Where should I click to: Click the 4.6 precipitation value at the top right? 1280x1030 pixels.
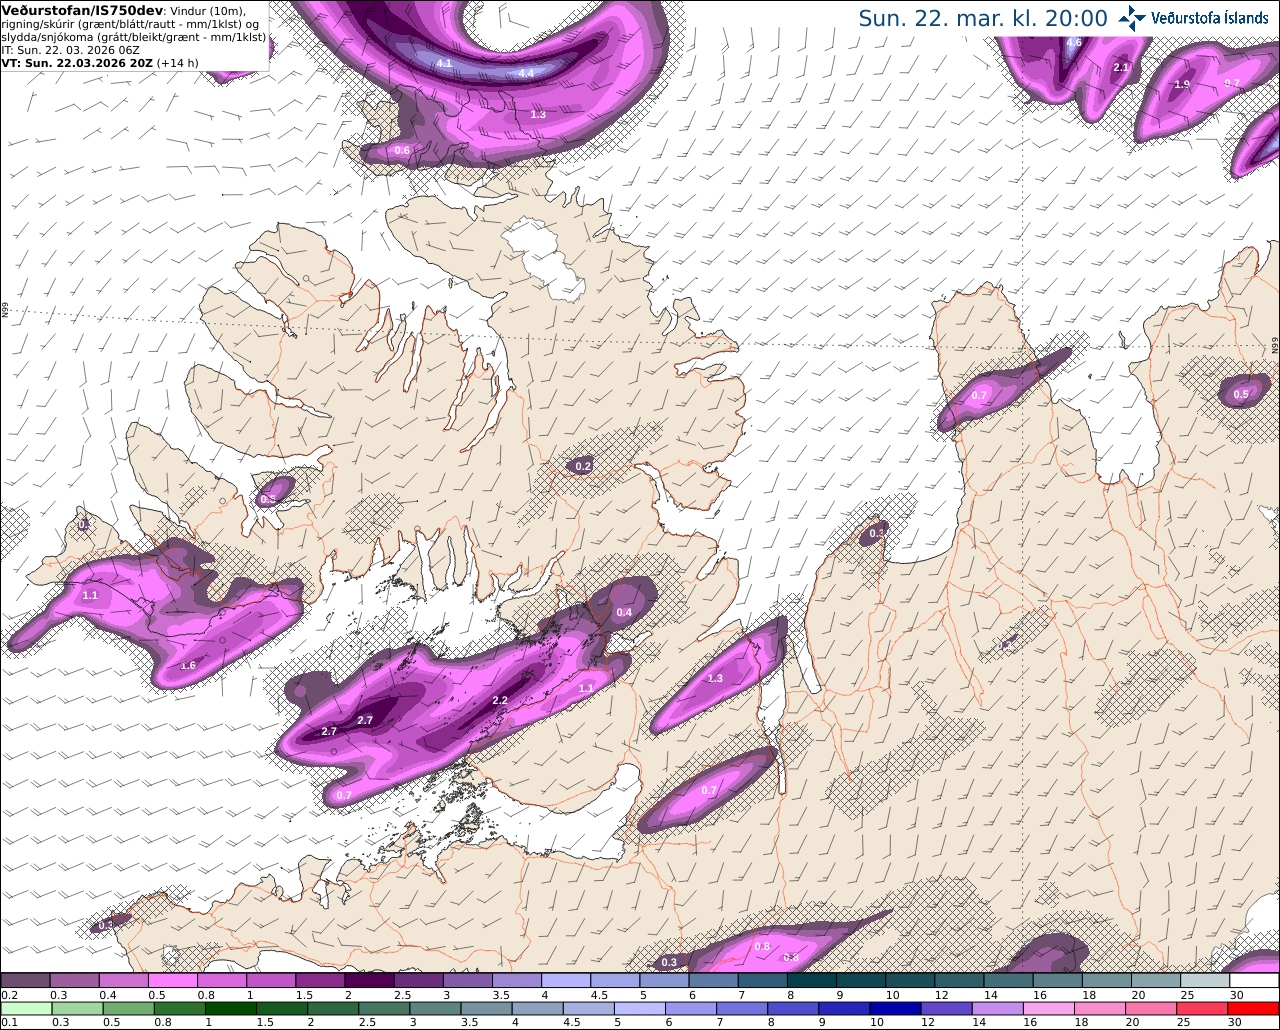tap(1074, 43)
